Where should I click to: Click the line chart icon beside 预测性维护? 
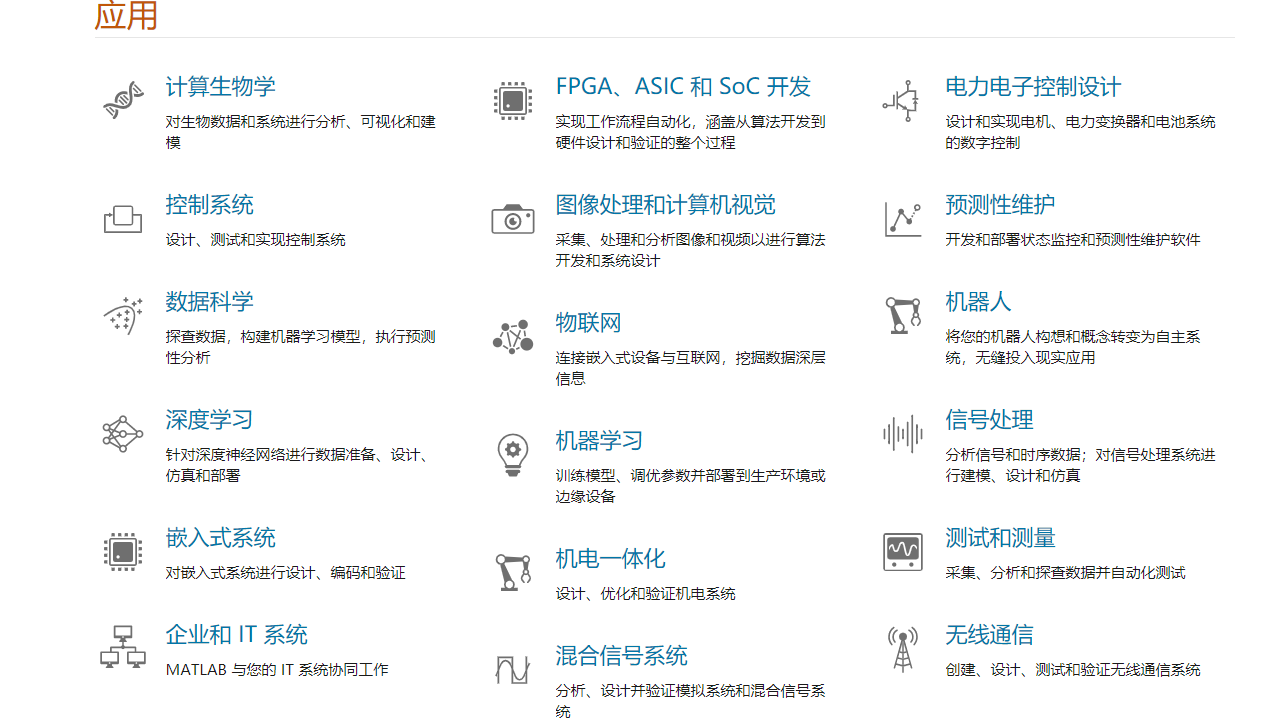click(x=903, y=219)
